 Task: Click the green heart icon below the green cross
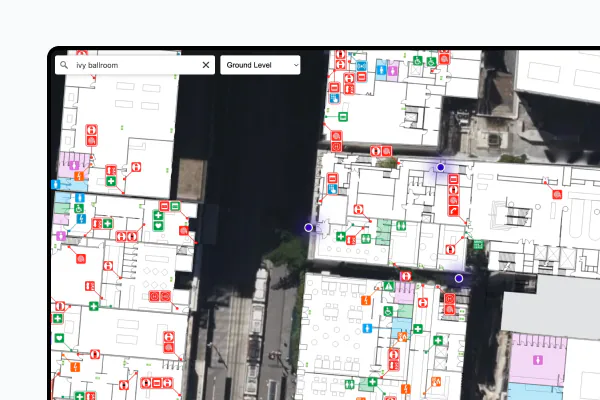tap(158, 226)
